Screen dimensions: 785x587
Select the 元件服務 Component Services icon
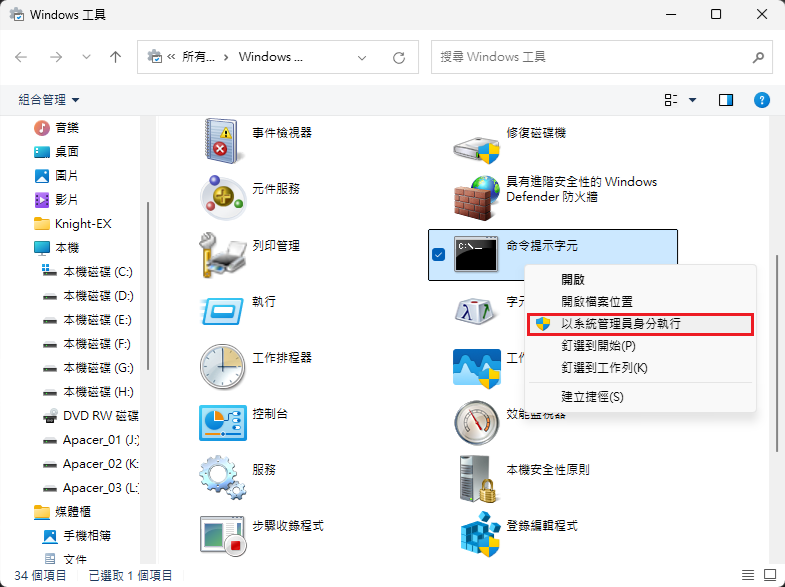click(x=223, y=197)
